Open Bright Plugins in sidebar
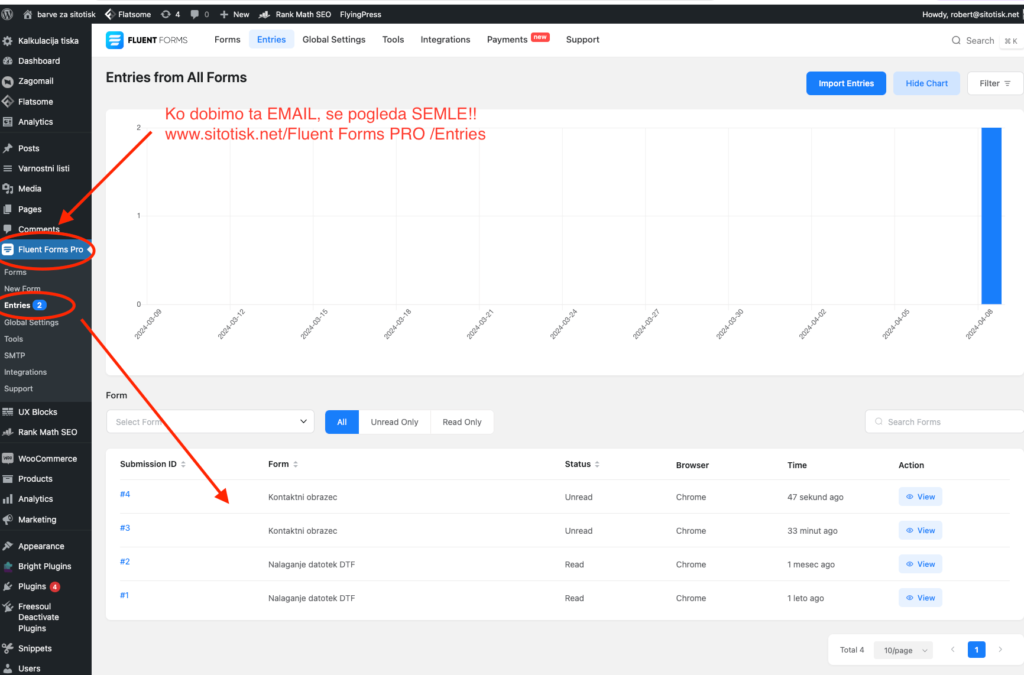The height and width of the screenshot is (675, 1024). point(46,566)
